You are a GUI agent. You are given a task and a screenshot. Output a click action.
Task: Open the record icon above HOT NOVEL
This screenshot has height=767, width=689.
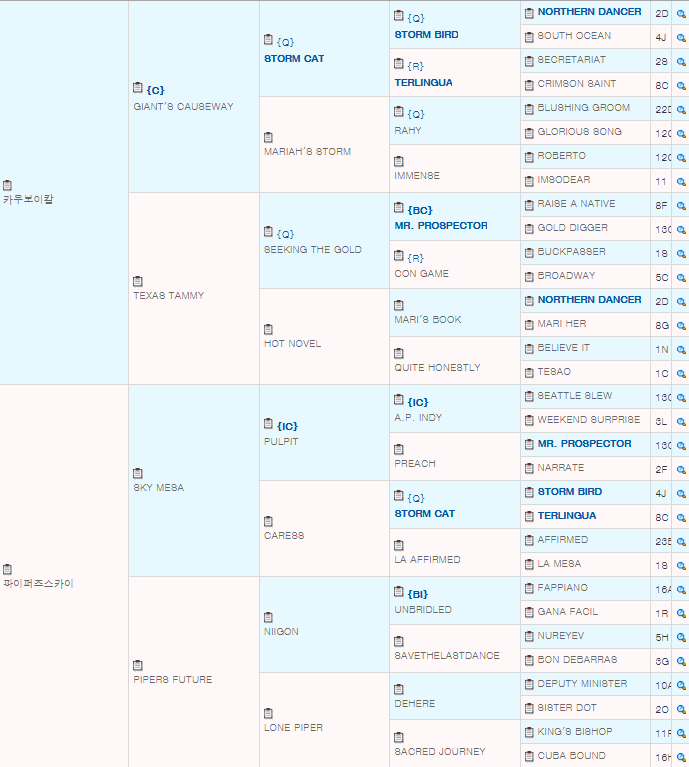pos(268,330)
